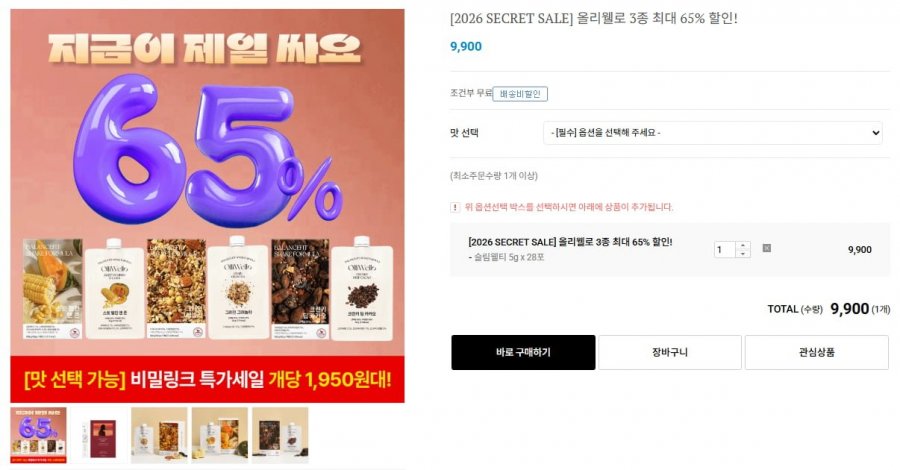This screenshot has height=470, width=900.
Task: Click the 슬림웰티 5g x 28포 option text
Action: [x=506, y=258]
